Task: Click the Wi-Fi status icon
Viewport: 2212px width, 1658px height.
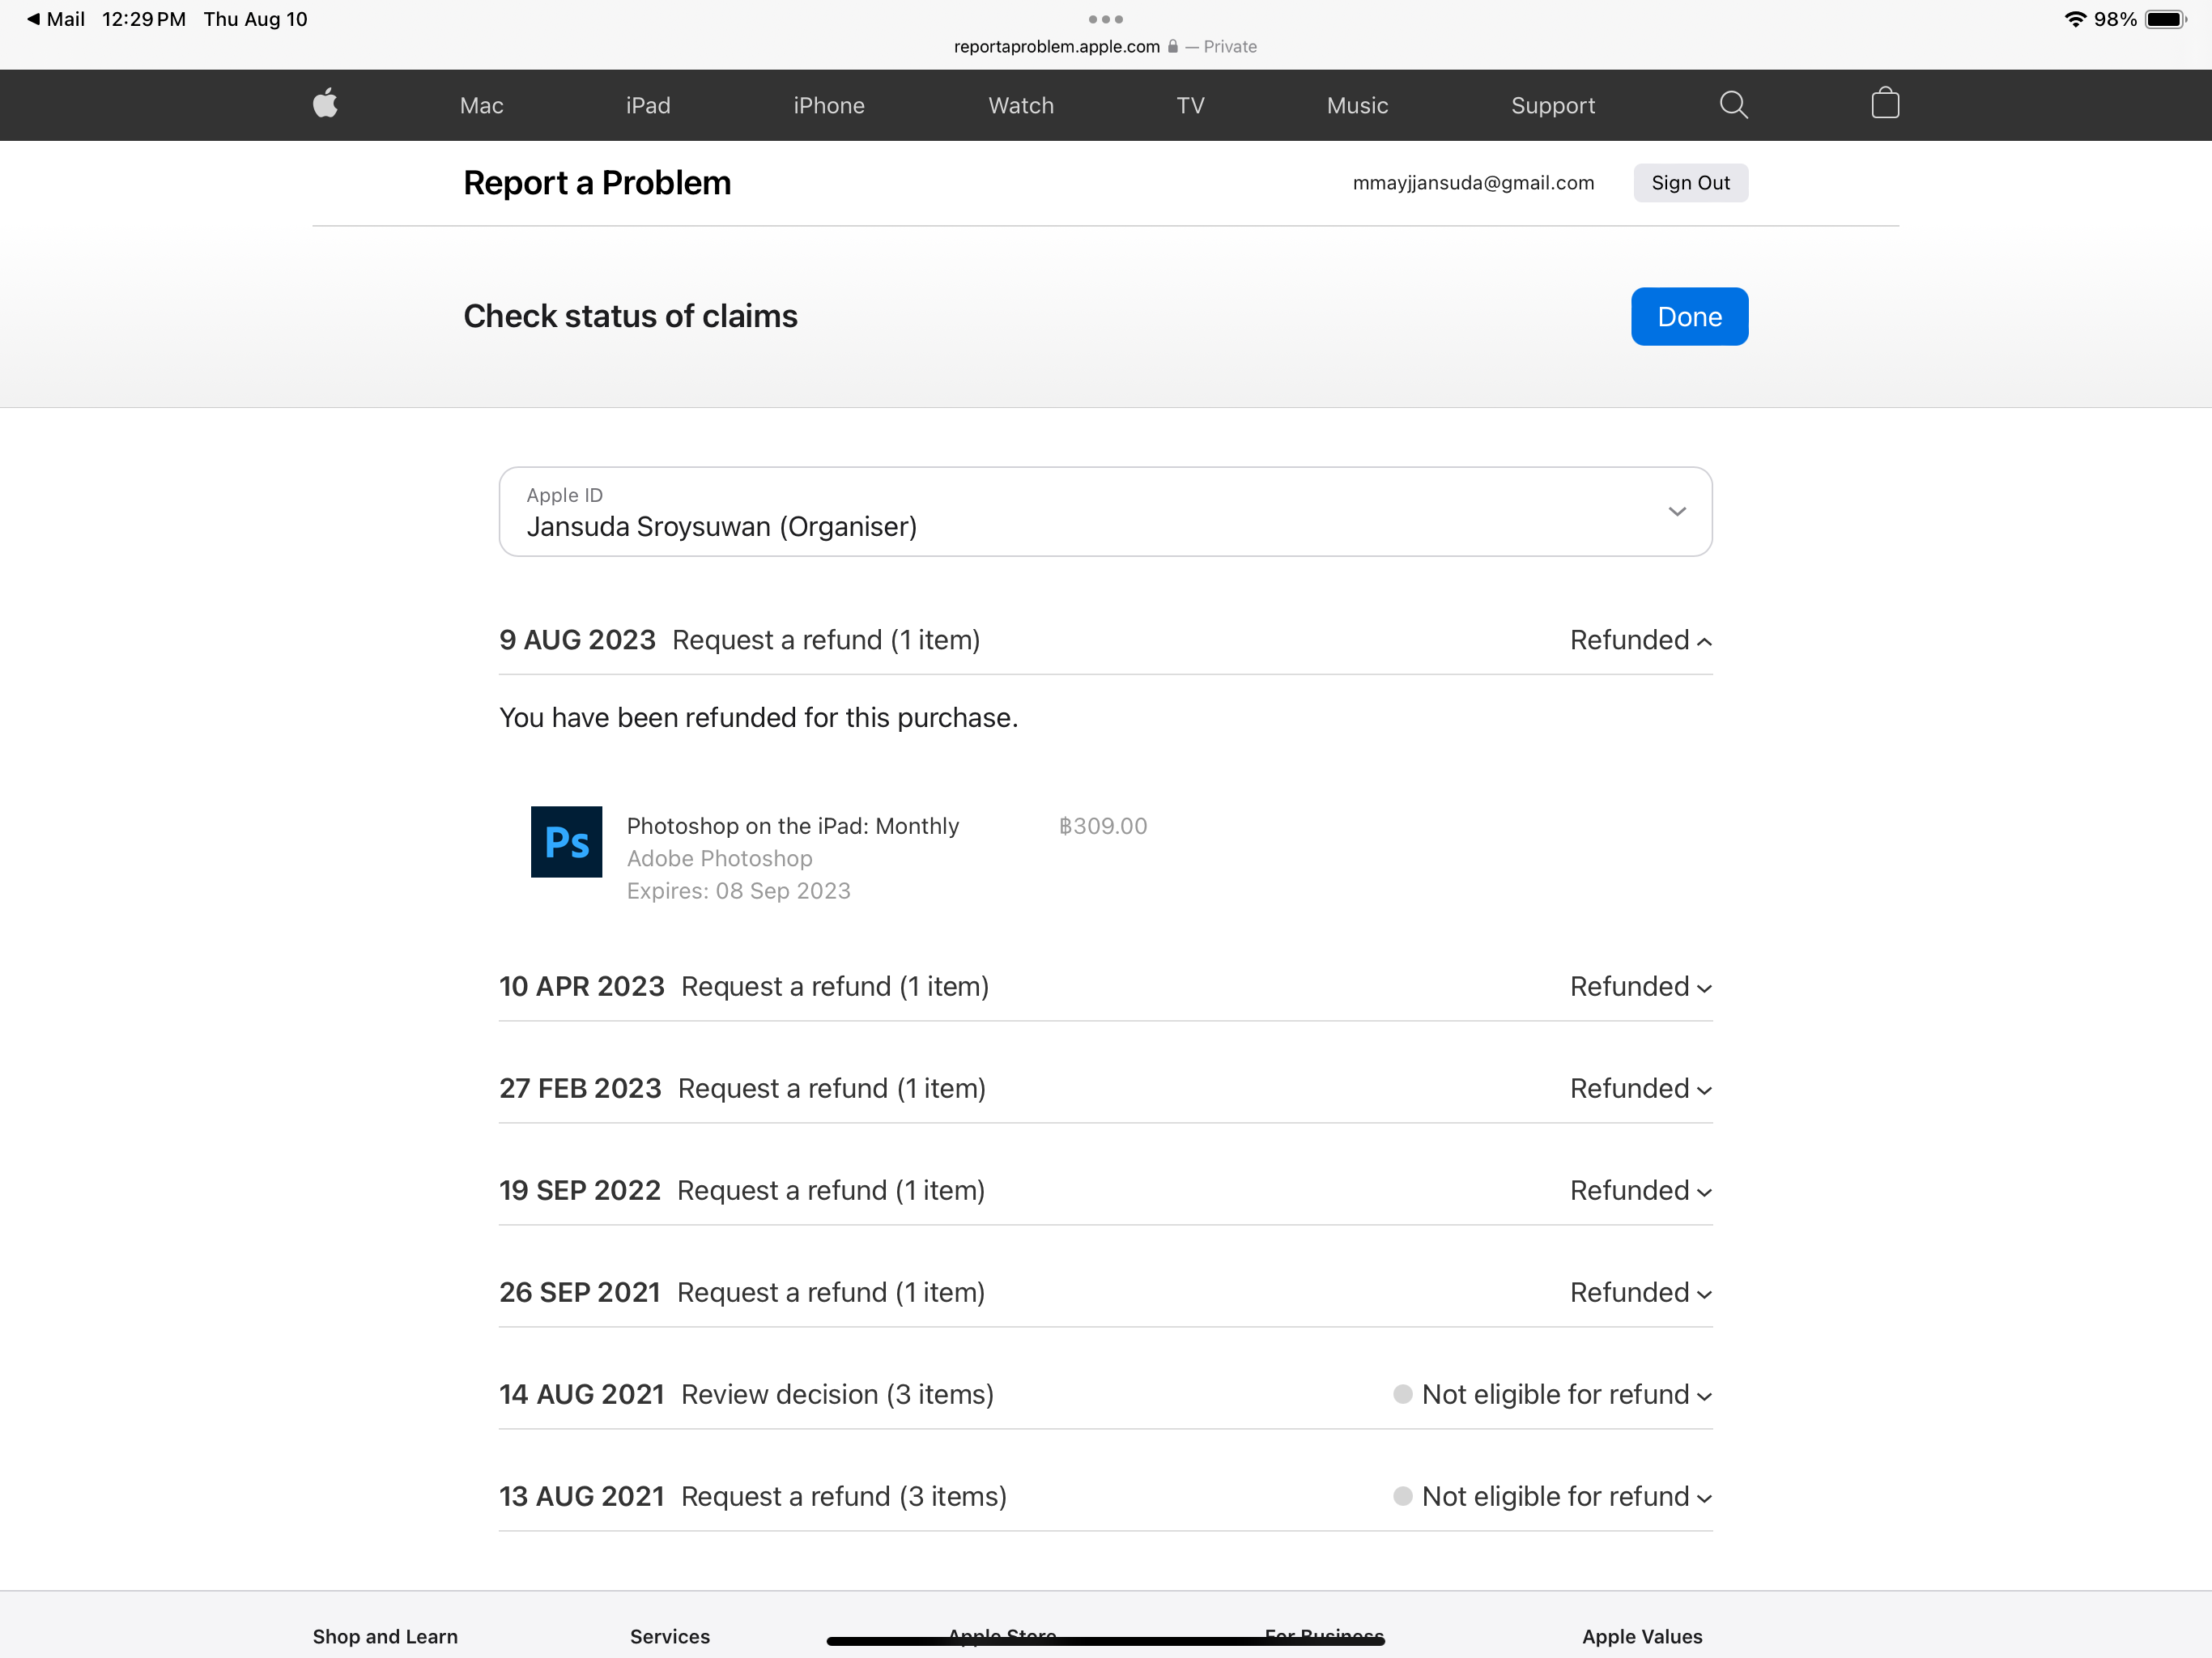Action: click(2075, 19)
